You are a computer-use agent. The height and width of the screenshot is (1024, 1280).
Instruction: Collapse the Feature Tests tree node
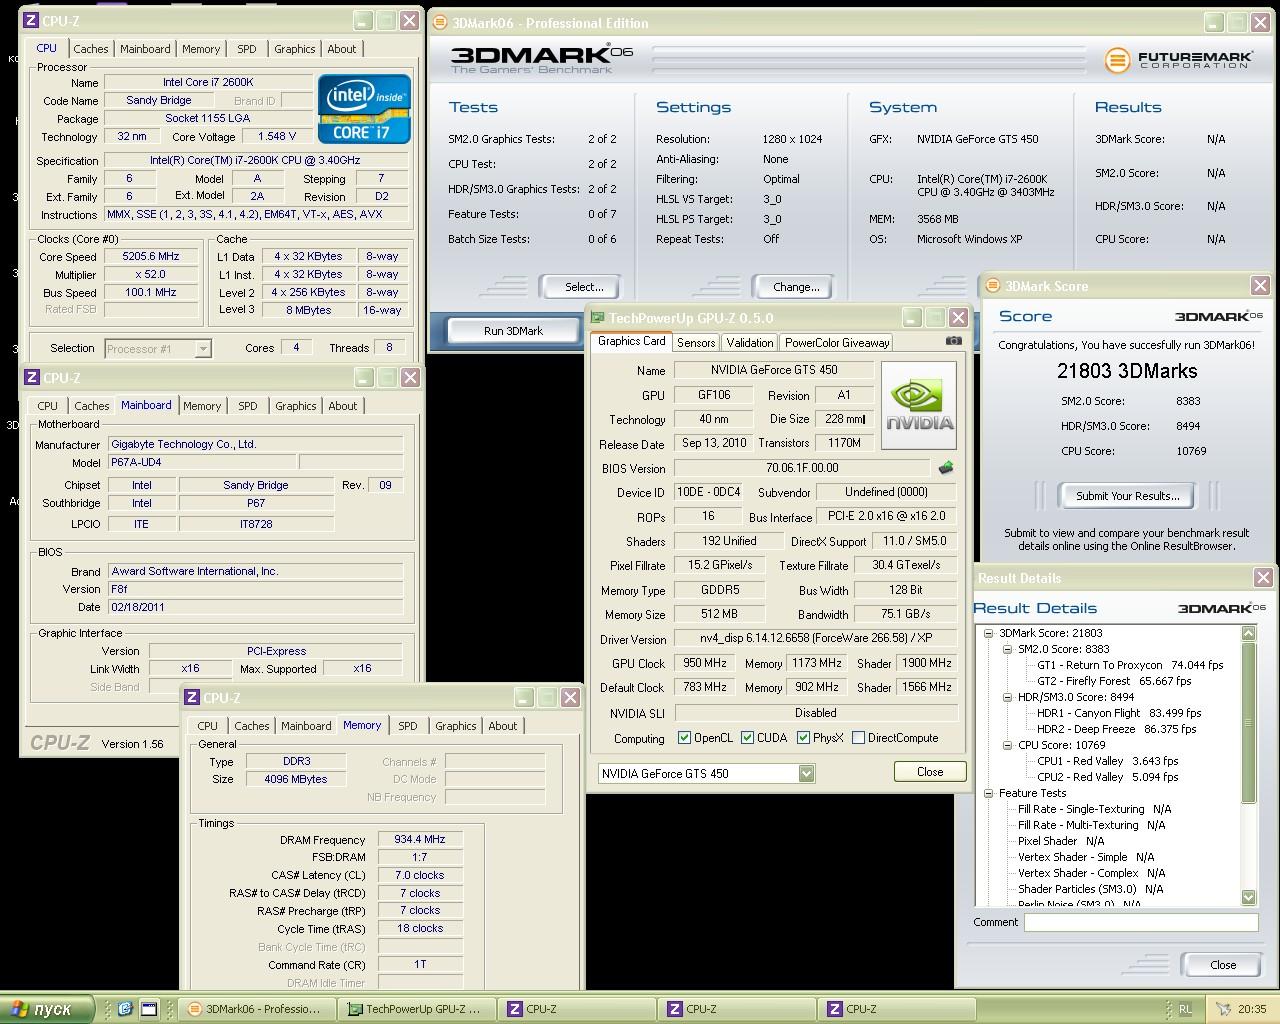click(x=988, y=793)
